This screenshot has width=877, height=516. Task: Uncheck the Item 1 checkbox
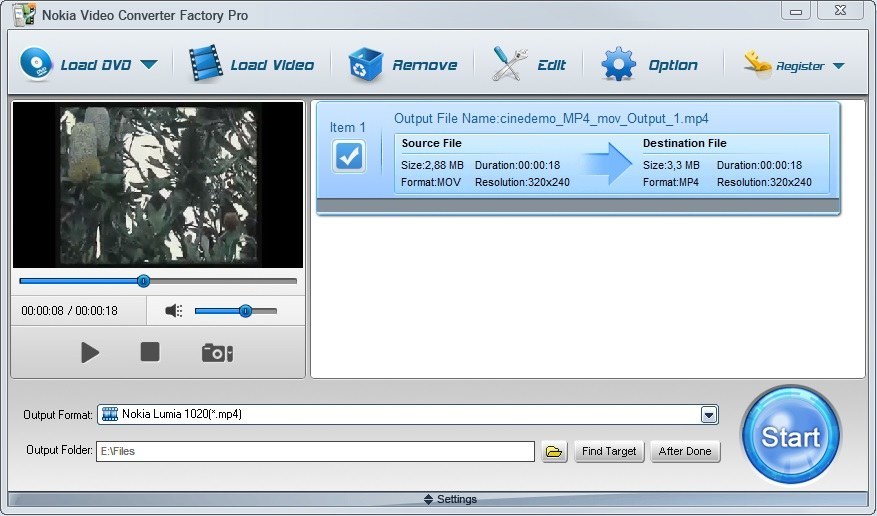pyautogui.click(x=349, y=156)
